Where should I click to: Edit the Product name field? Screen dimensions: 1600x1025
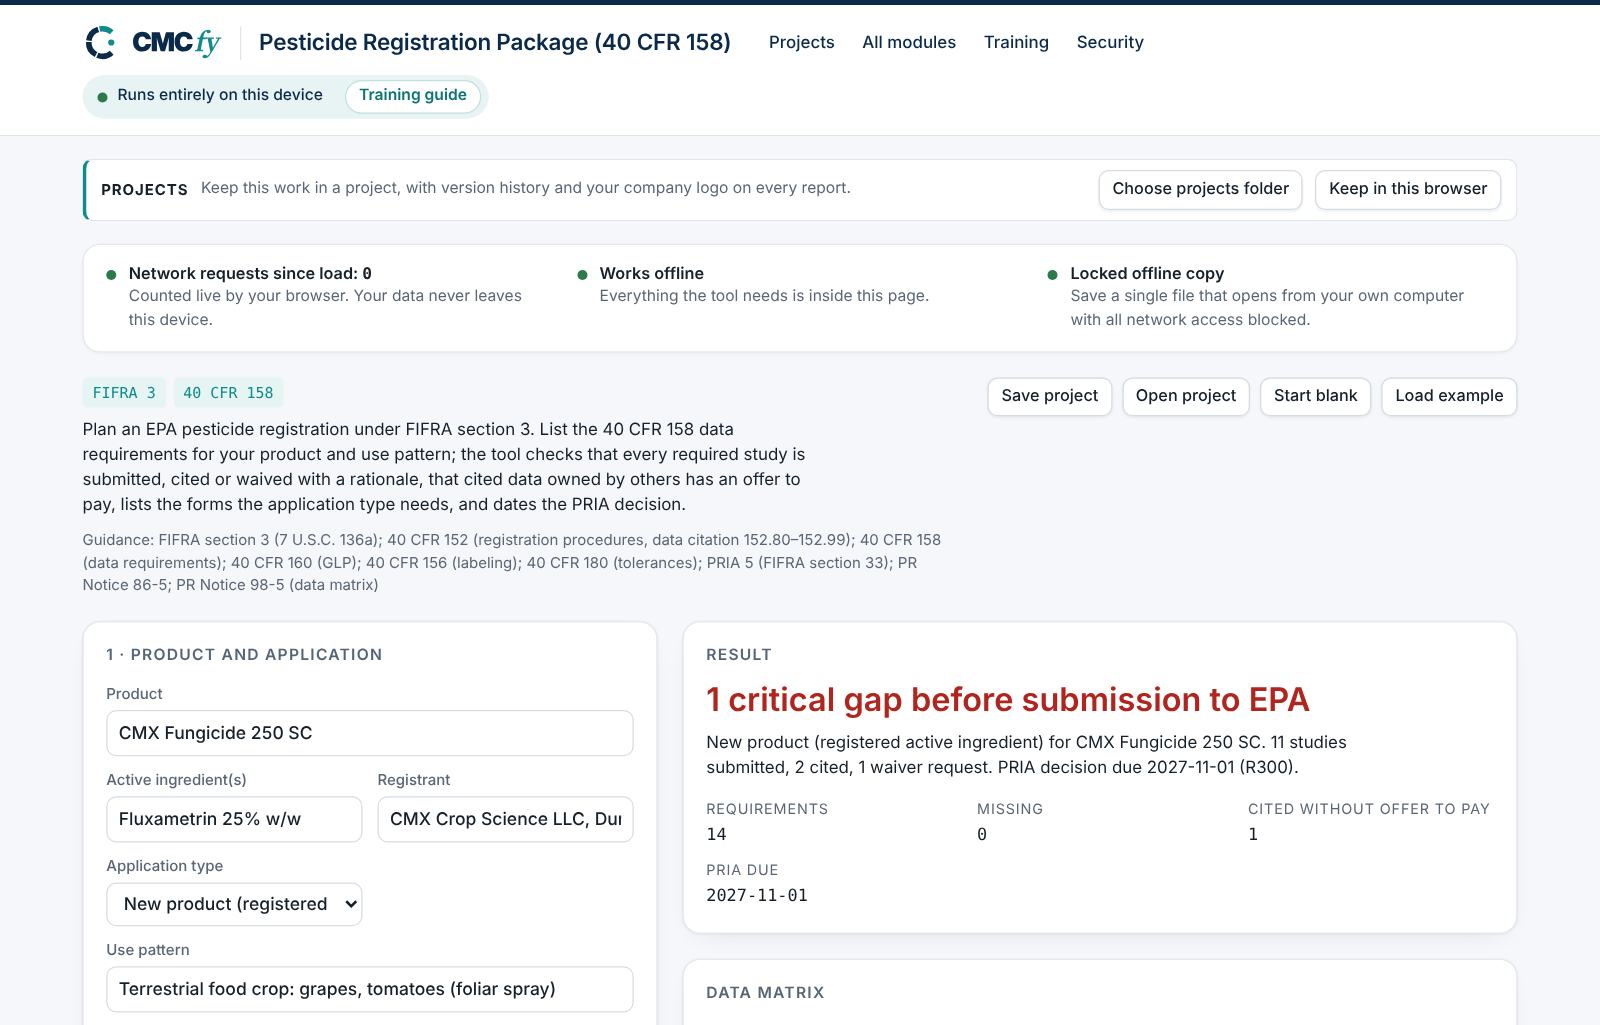coord(370,733)
